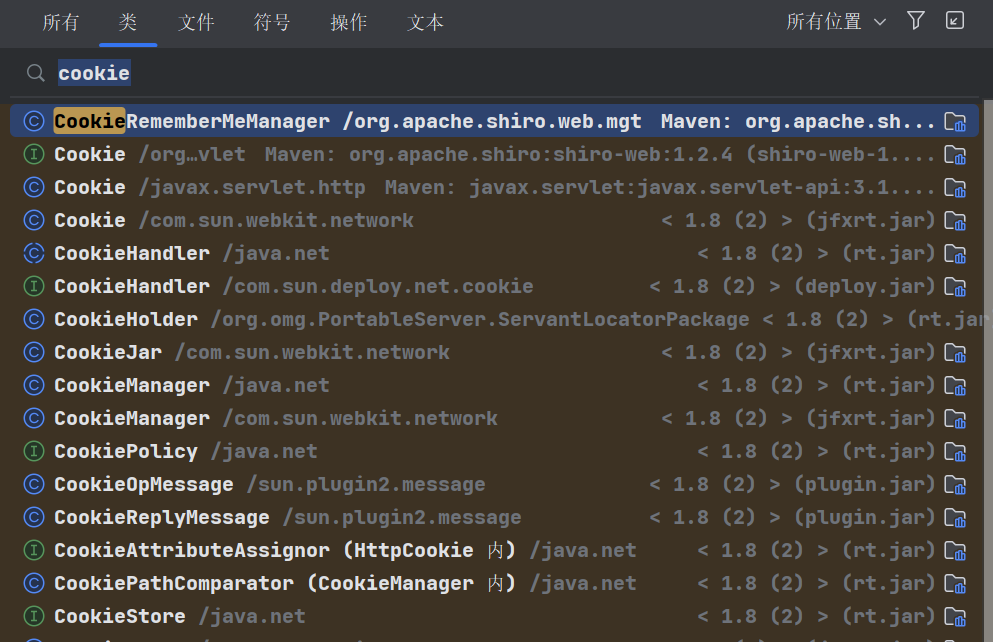Click the interface icon next to CookiePolicy
This screenshot has height=642, width=993.
(33, 451)
